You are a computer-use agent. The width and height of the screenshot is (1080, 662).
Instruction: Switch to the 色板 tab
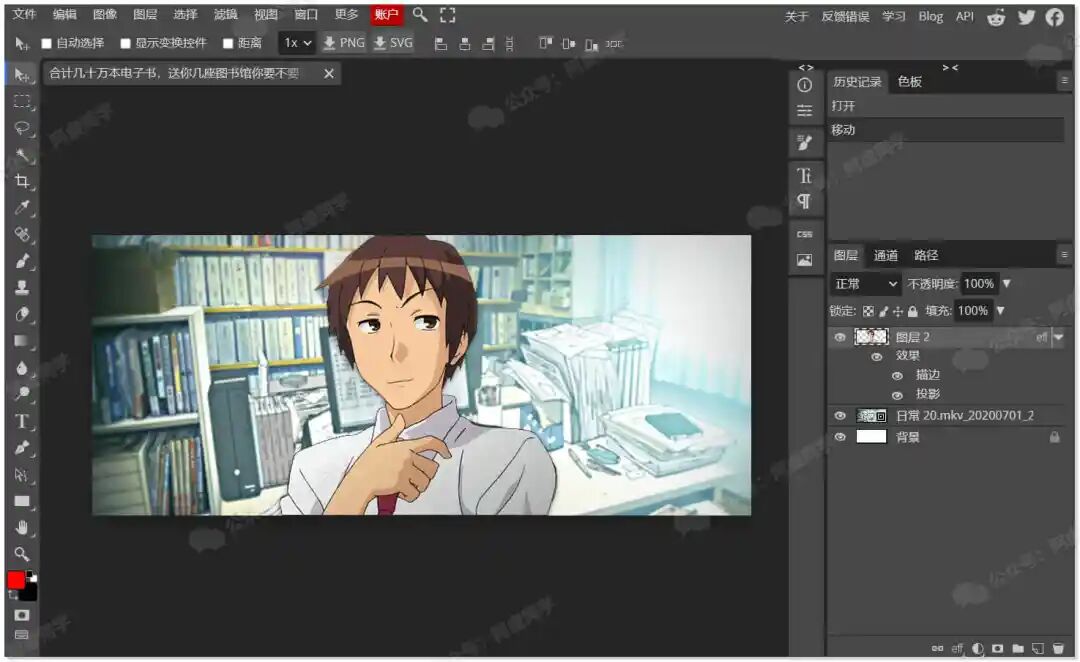(x=909, y=82)
